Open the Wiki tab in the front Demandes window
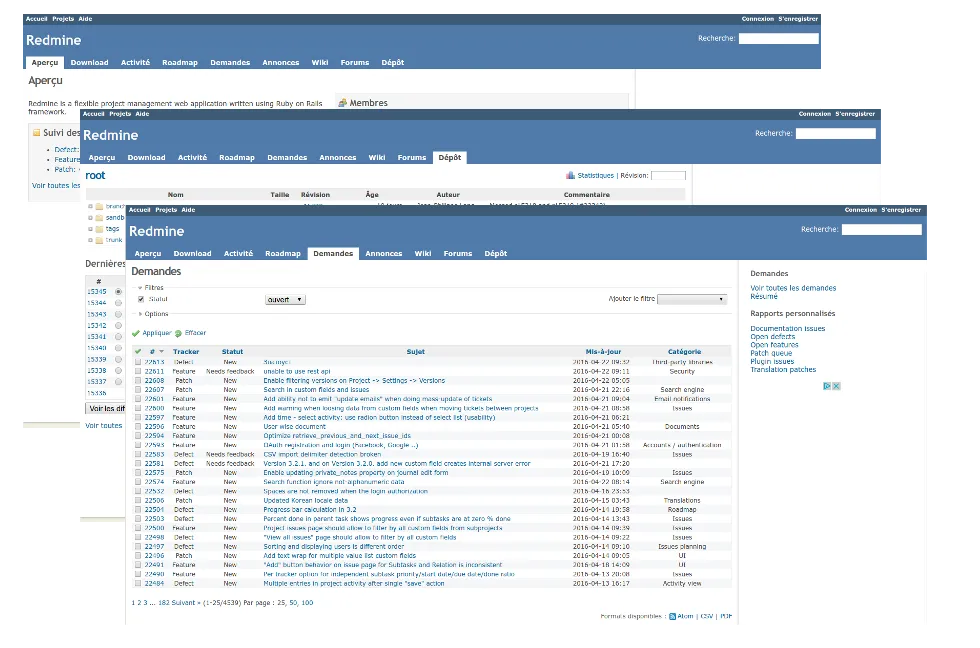980x648 pixels. (422, 254)
